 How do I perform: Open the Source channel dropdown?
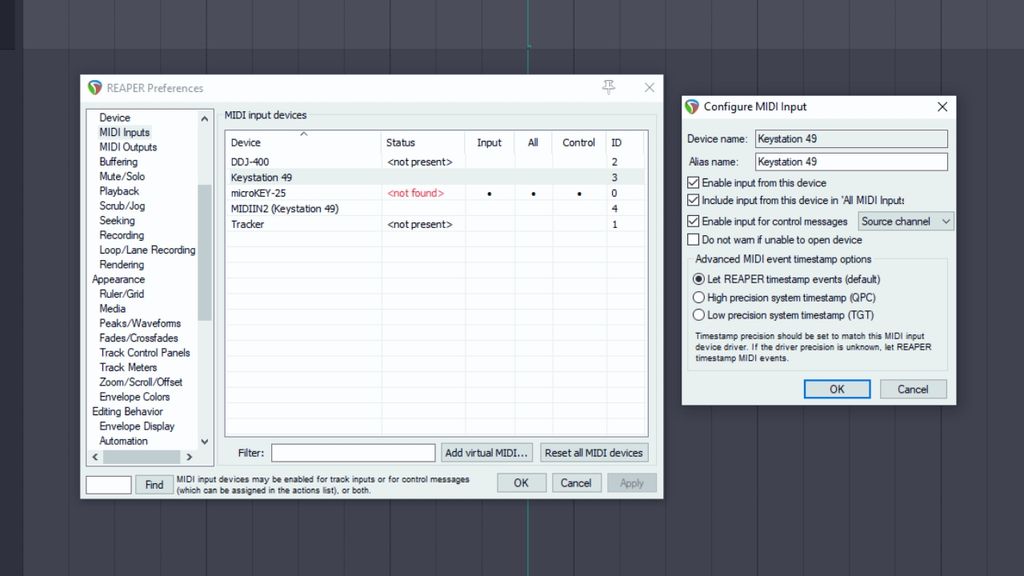(905, 221)
